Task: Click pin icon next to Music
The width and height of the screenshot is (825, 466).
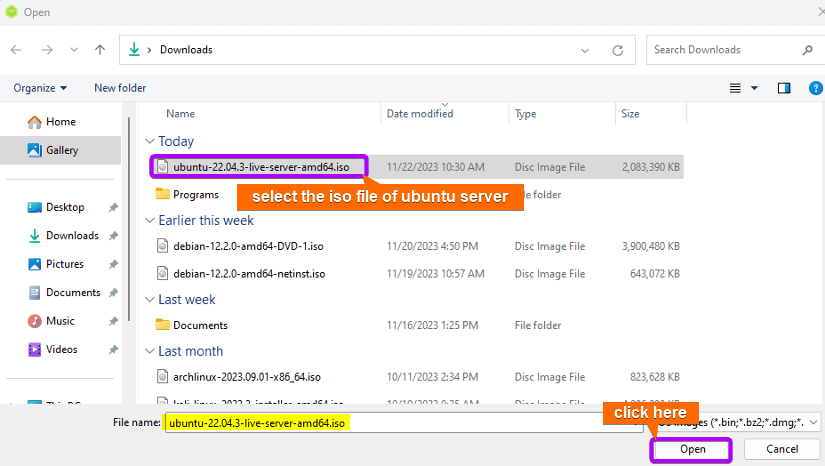Action: click(113, 321)
